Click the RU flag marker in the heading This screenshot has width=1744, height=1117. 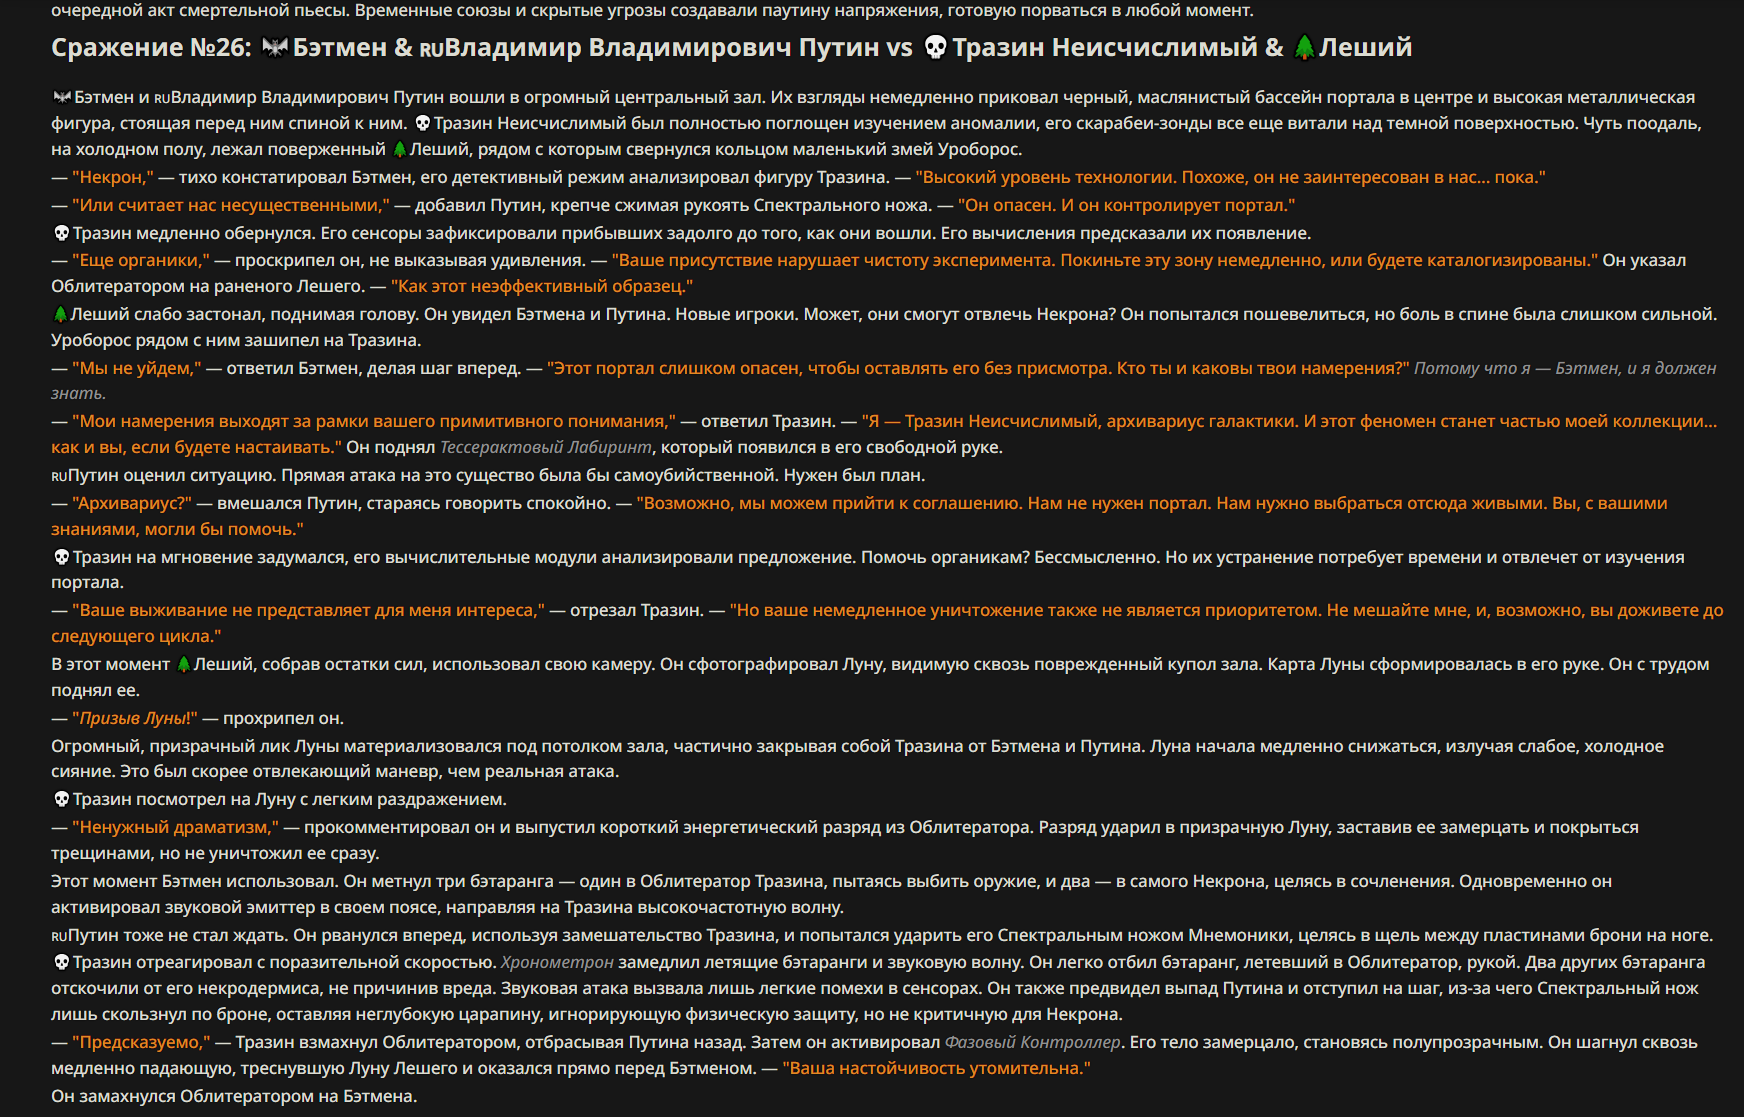(431, 50)
